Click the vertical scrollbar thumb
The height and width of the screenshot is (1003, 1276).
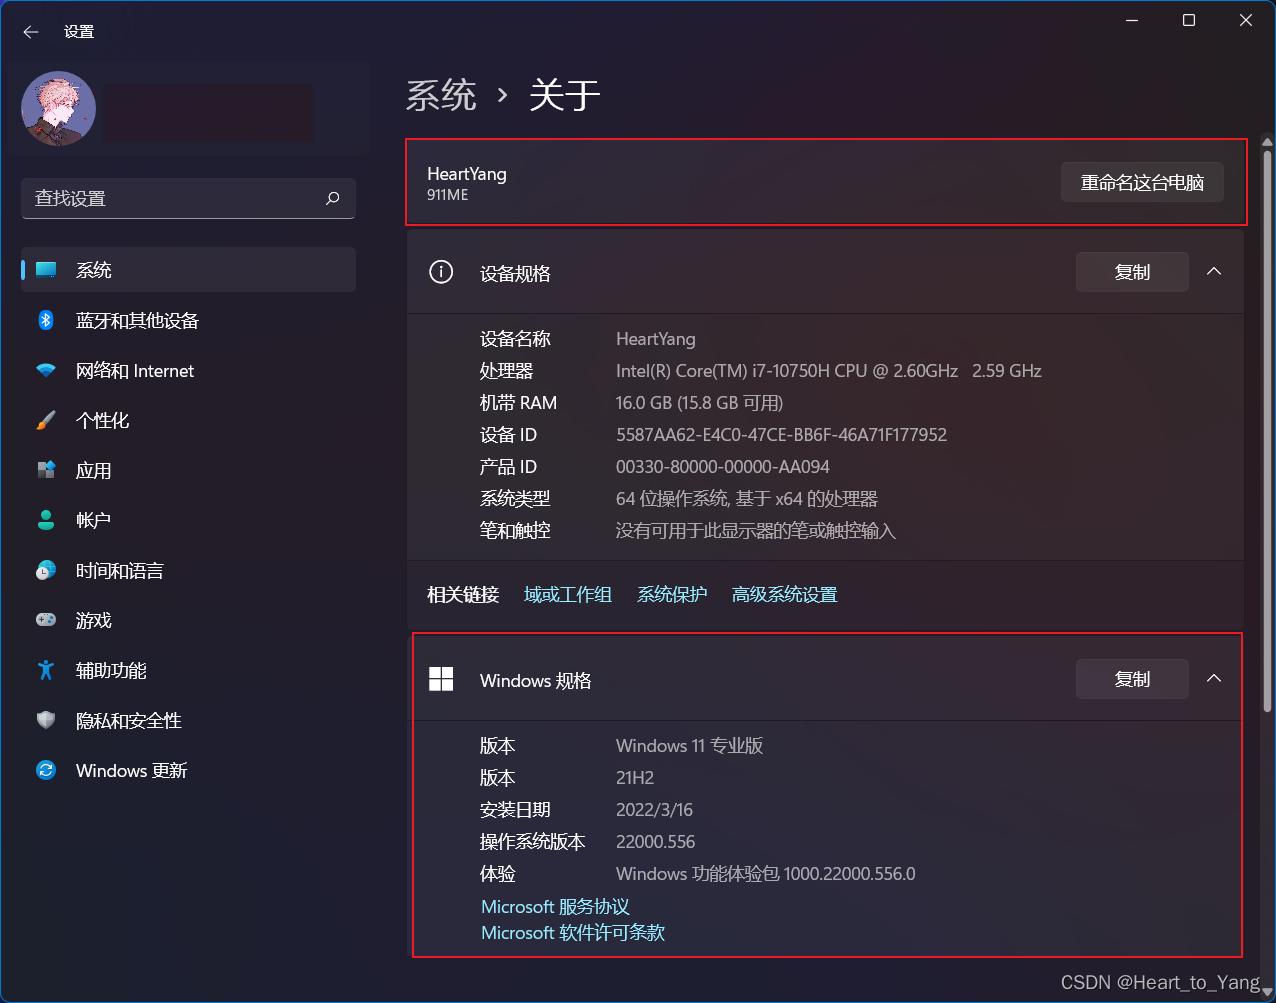[x=1267, y=430]
